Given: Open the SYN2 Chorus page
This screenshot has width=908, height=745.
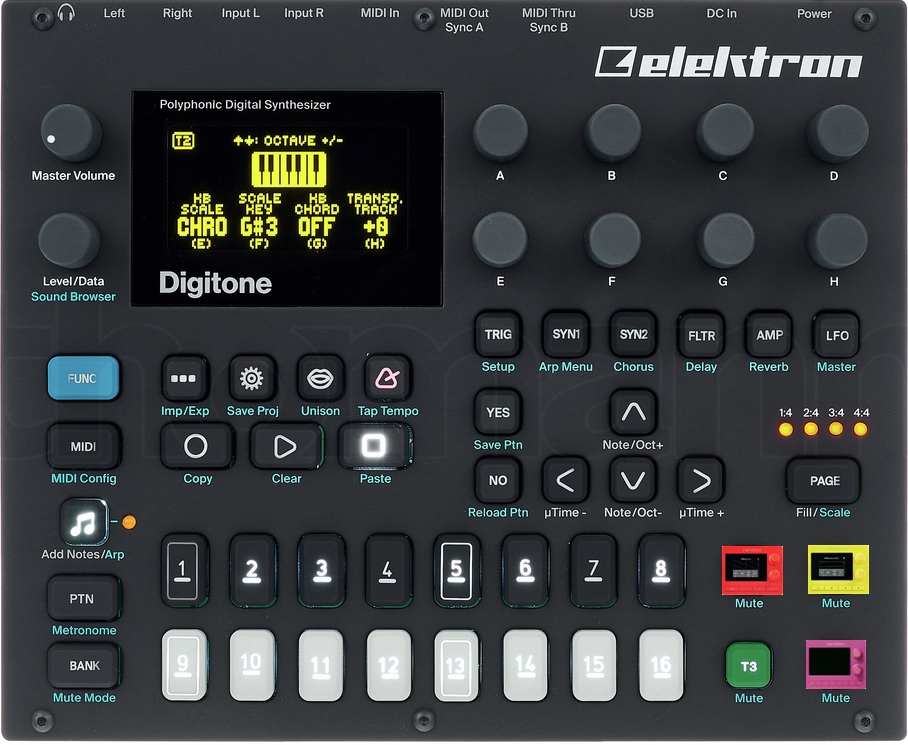Looking at the screenshot, I should pos(634,335).
